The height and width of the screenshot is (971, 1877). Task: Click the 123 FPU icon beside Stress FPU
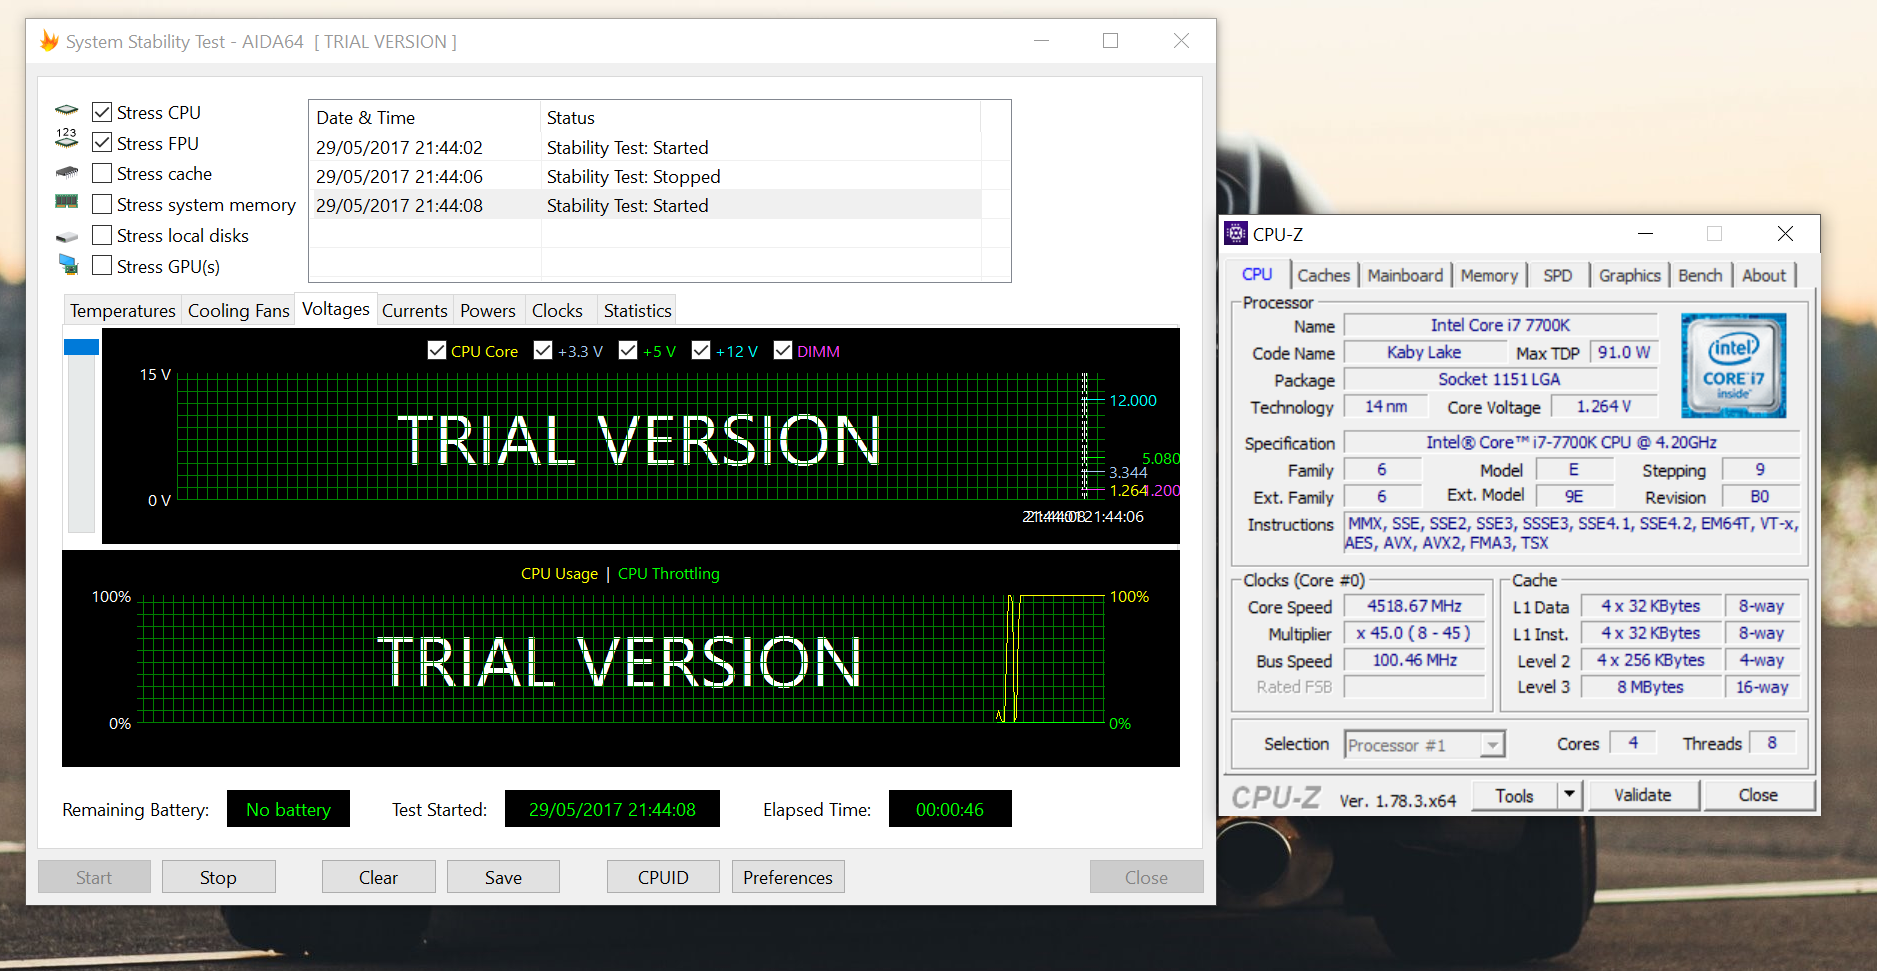coord(67,138)
